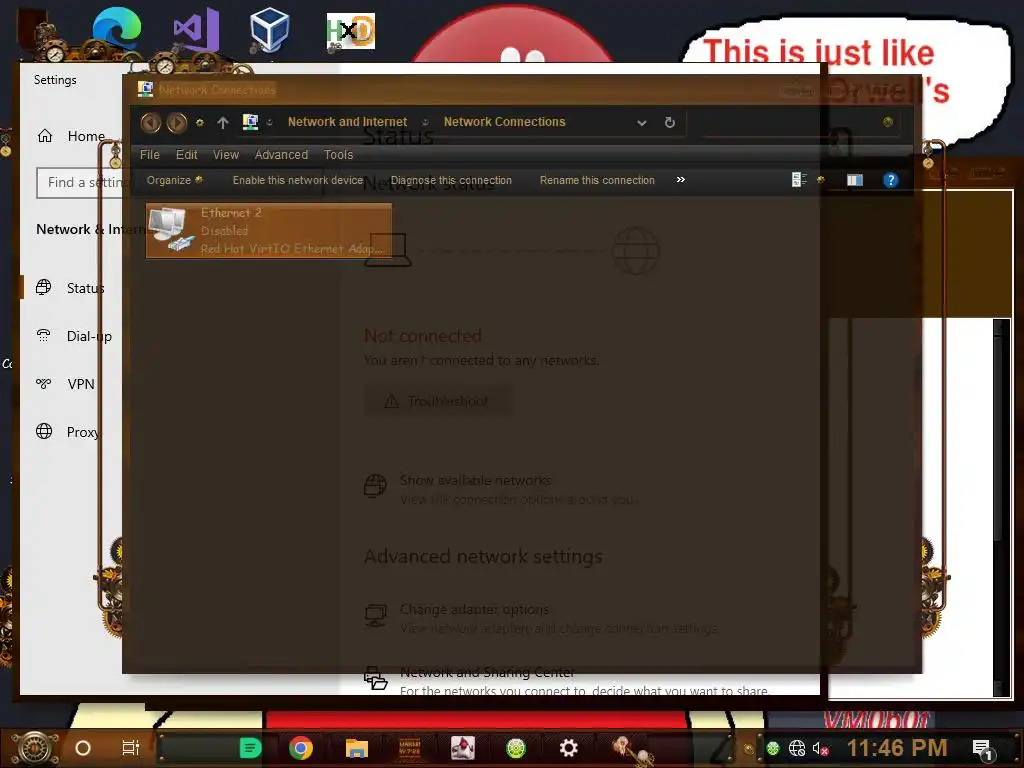The height and width of the screenshot is (768, 1024).
Task: Click Diagnose this connection
Action: [x=451, y=180]
